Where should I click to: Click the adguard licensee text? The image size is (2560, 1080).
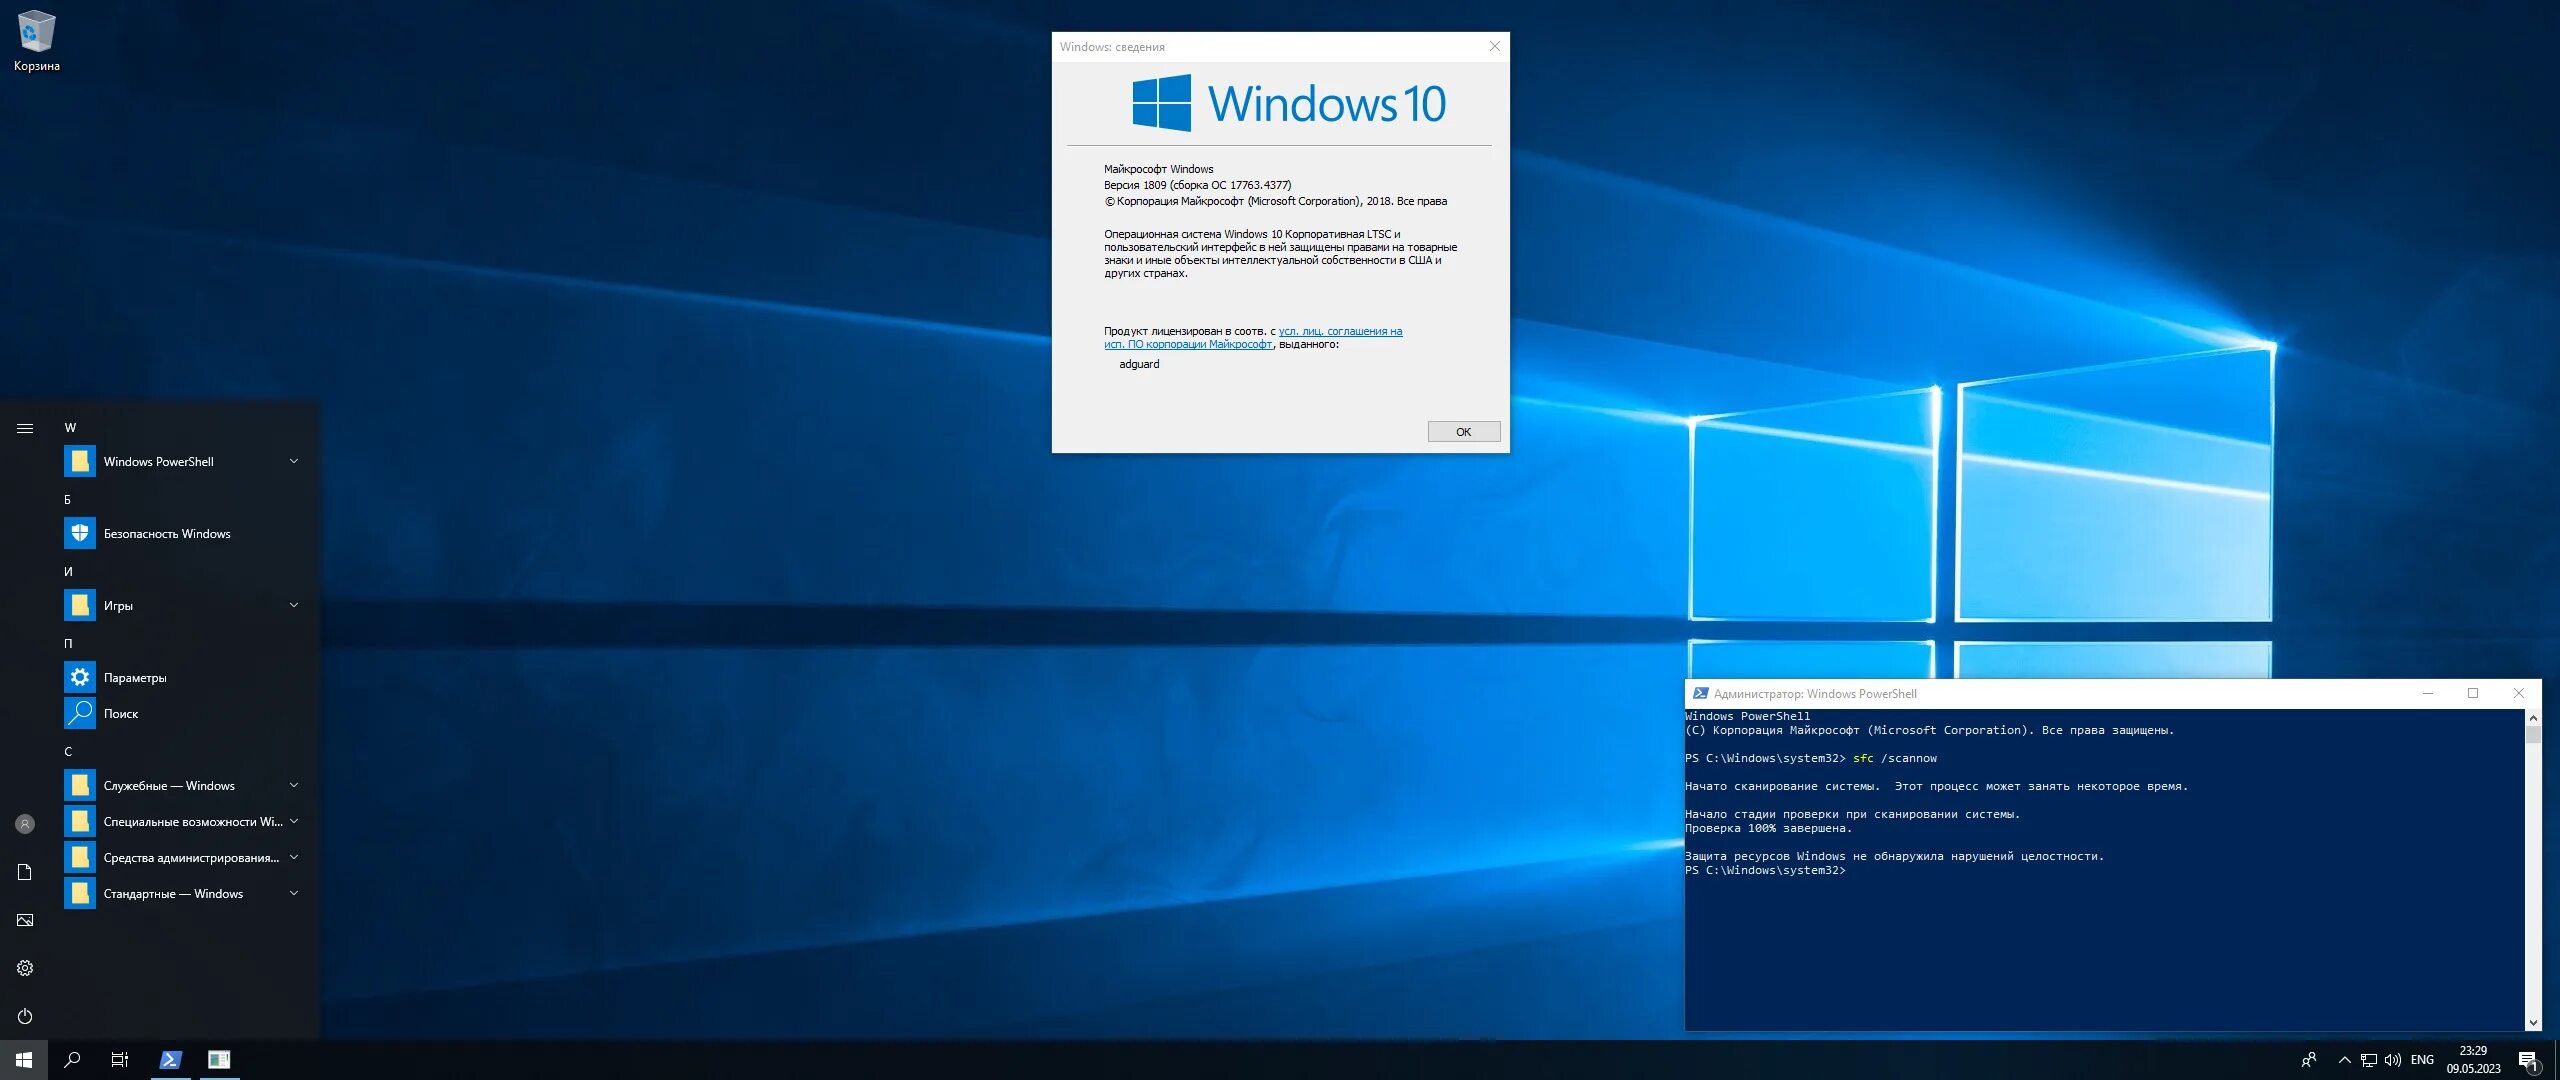1139,364
